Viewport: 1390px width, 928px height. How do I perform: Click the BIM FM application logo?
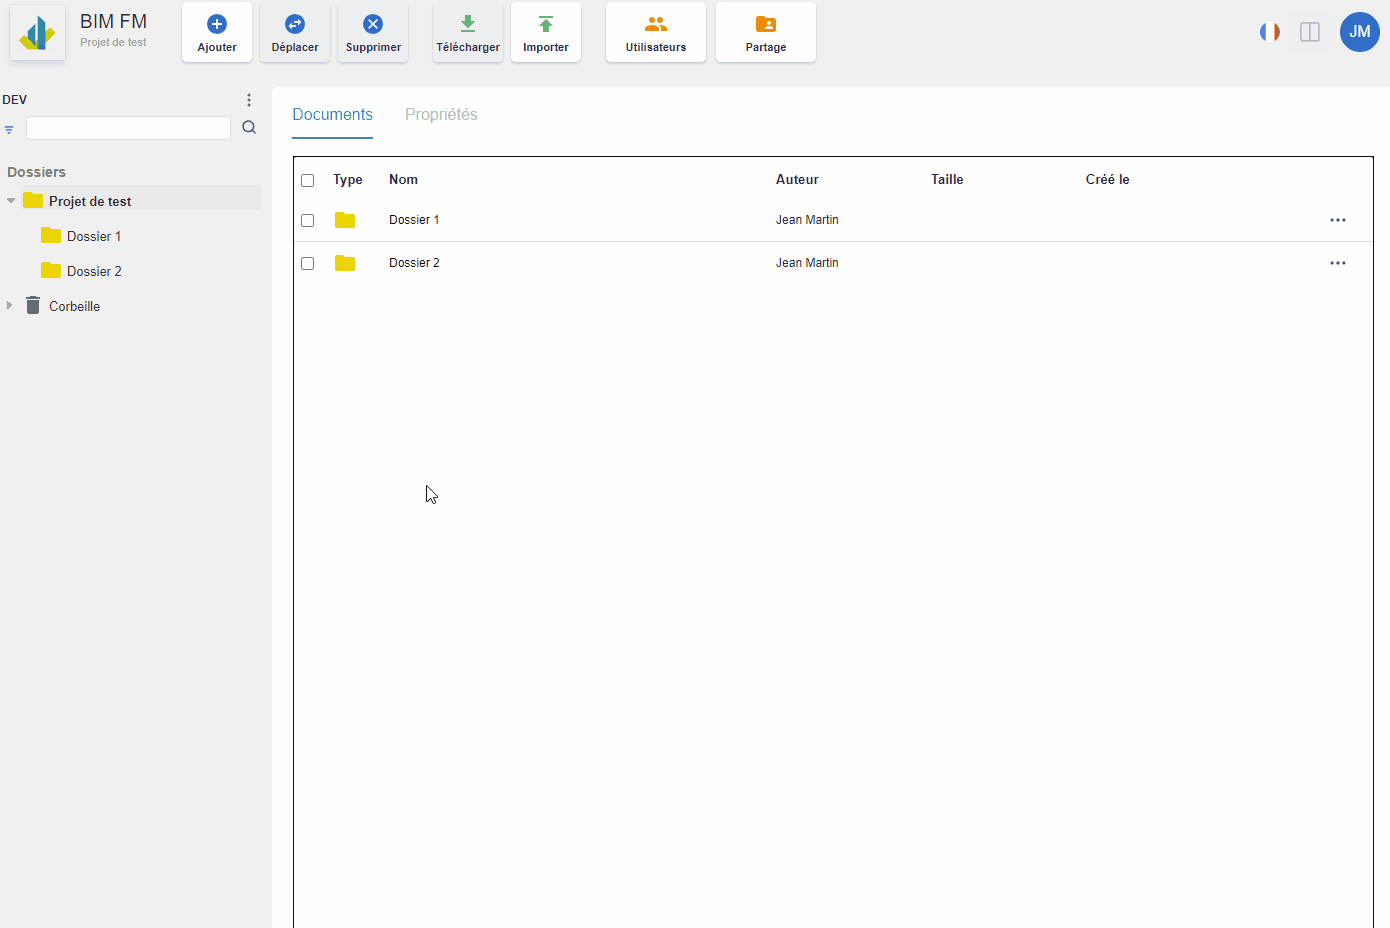click(37, 30)
